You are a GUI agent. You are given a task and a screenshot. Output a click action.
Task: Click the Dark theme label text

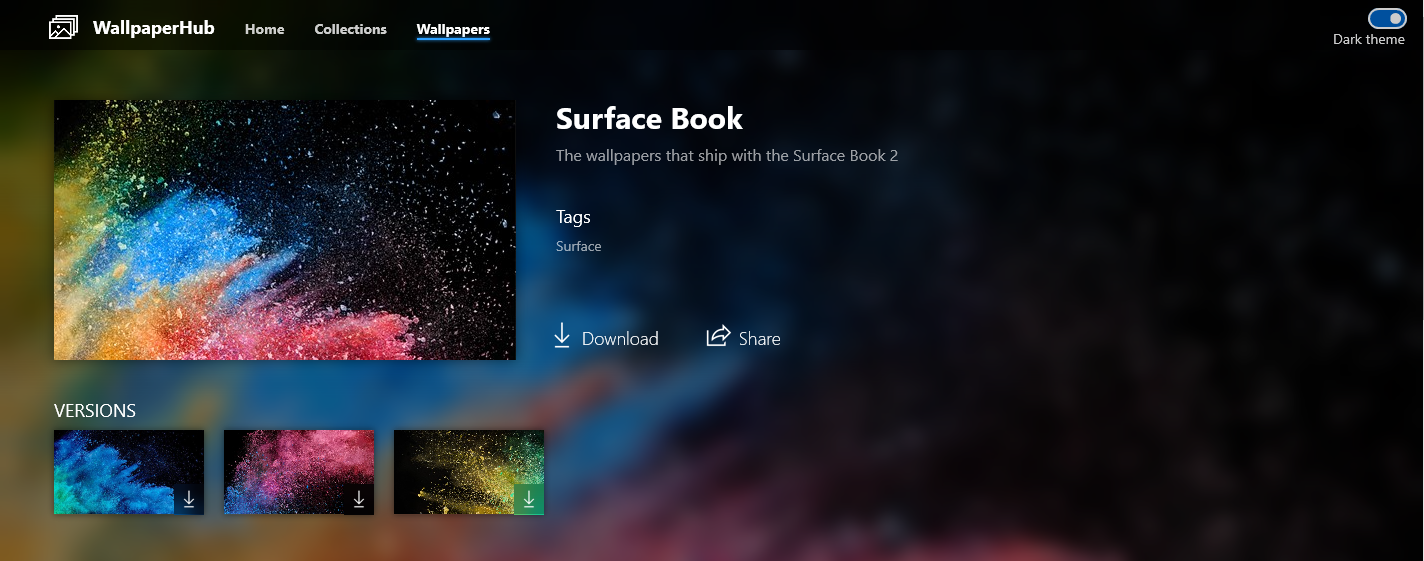pyautogui.click(x=1369, y=39)
